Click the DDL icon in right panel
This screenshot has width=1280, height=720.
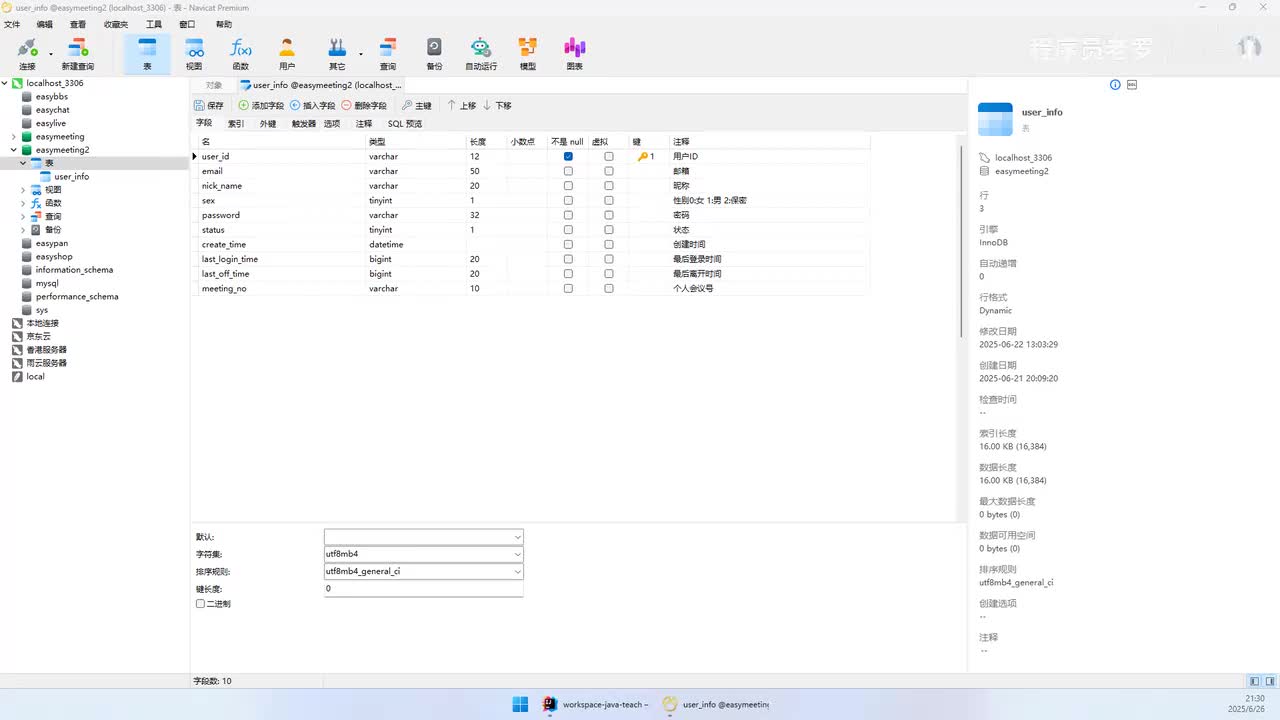pos(1132,85)
